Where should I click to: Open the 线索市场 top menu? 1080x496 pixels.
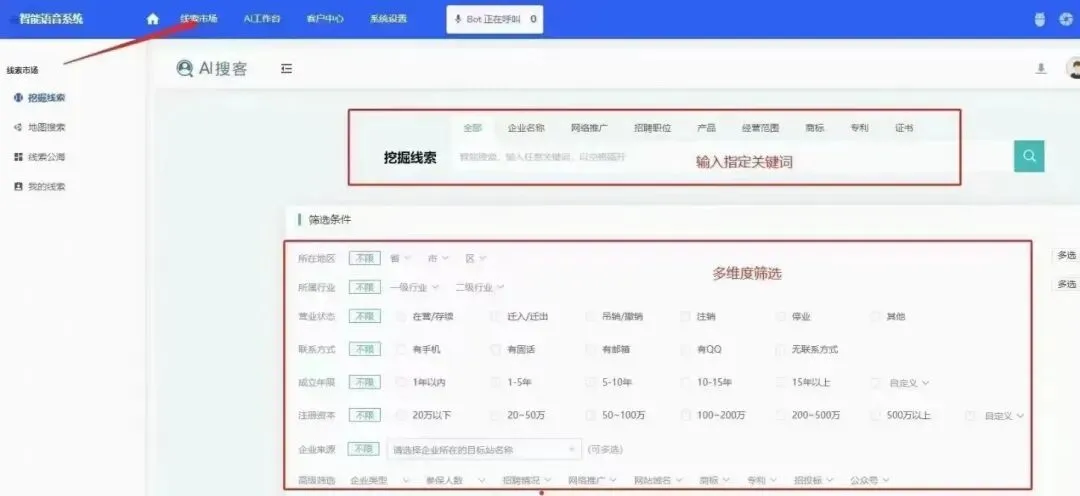coord(199,19)
